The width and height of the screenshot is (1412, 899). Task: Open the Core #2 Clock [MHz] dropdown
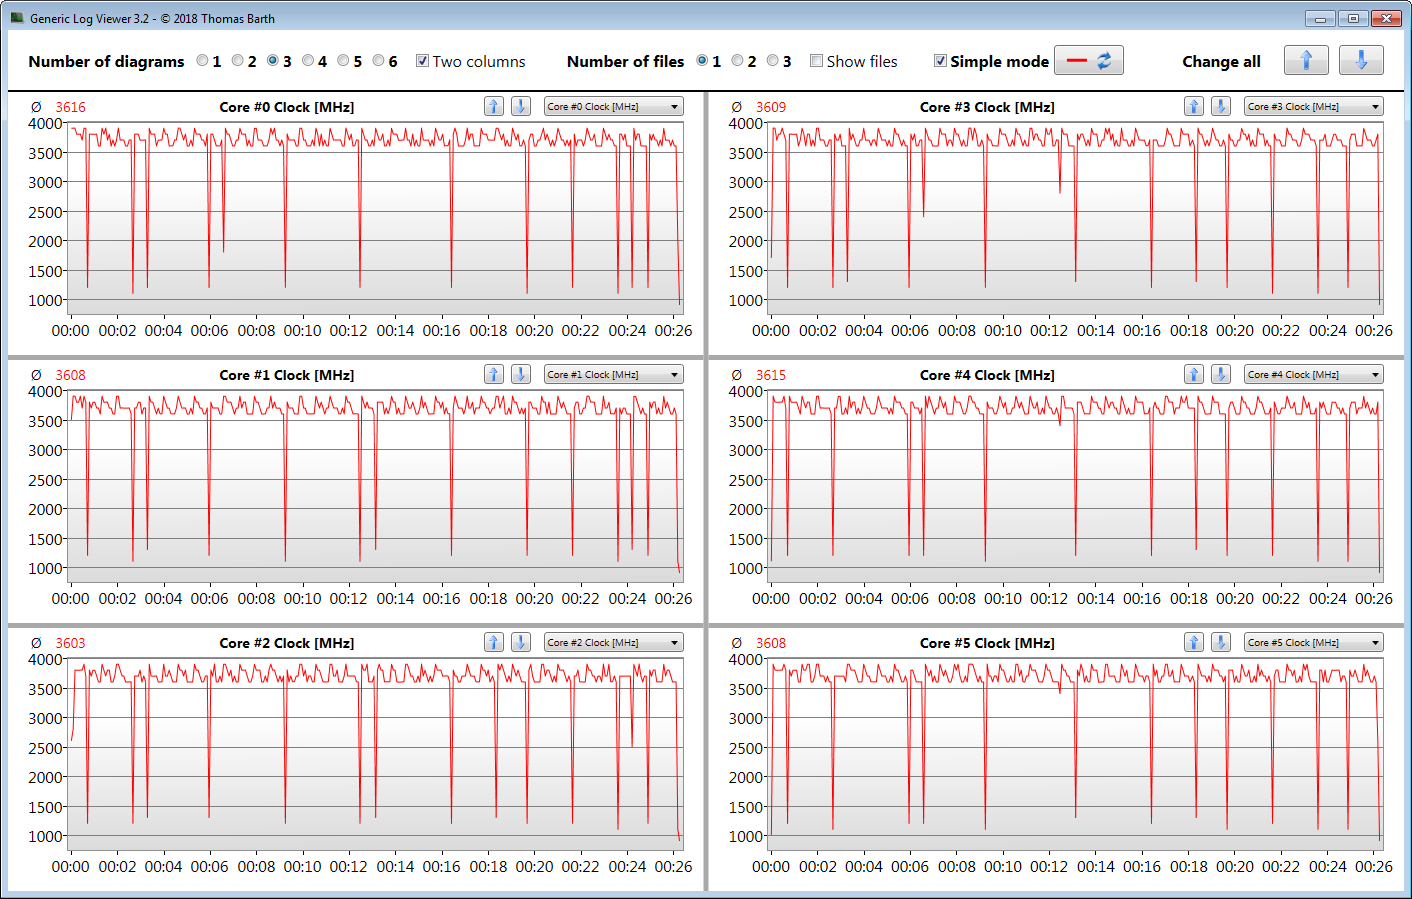tap(614, 642)
